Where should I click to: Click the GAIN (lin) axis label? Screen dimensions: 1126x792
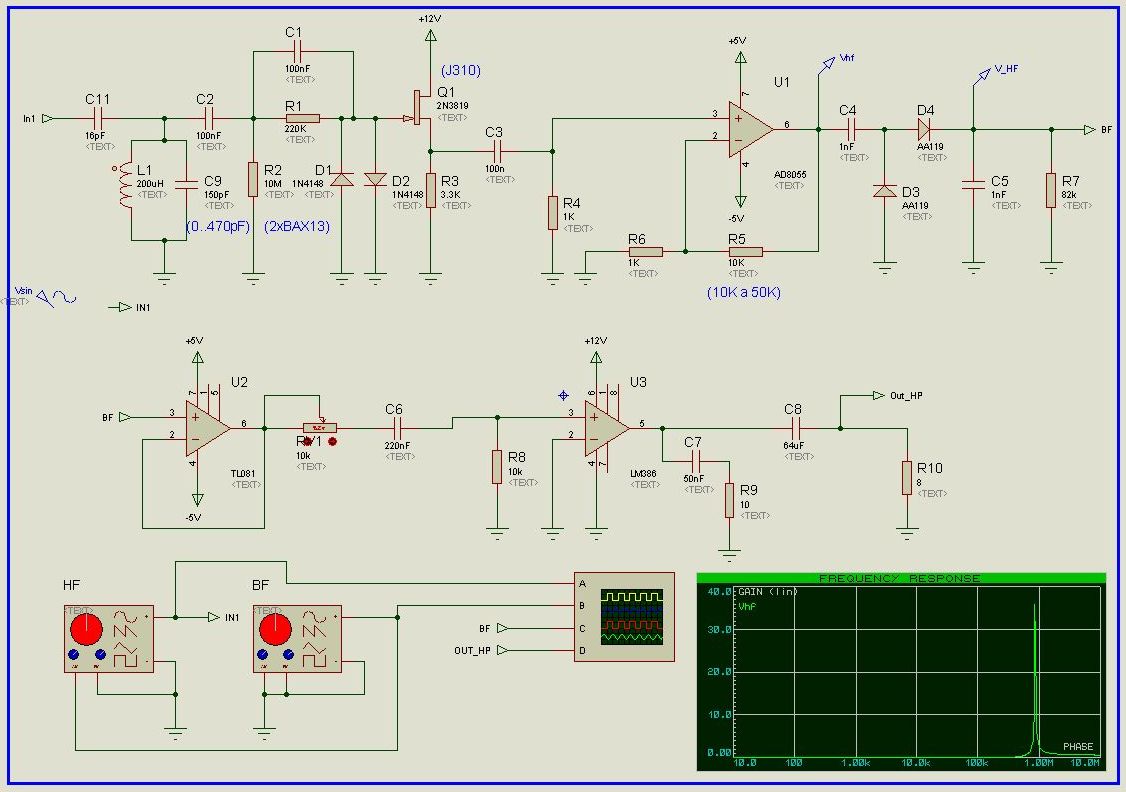(768, 592)
